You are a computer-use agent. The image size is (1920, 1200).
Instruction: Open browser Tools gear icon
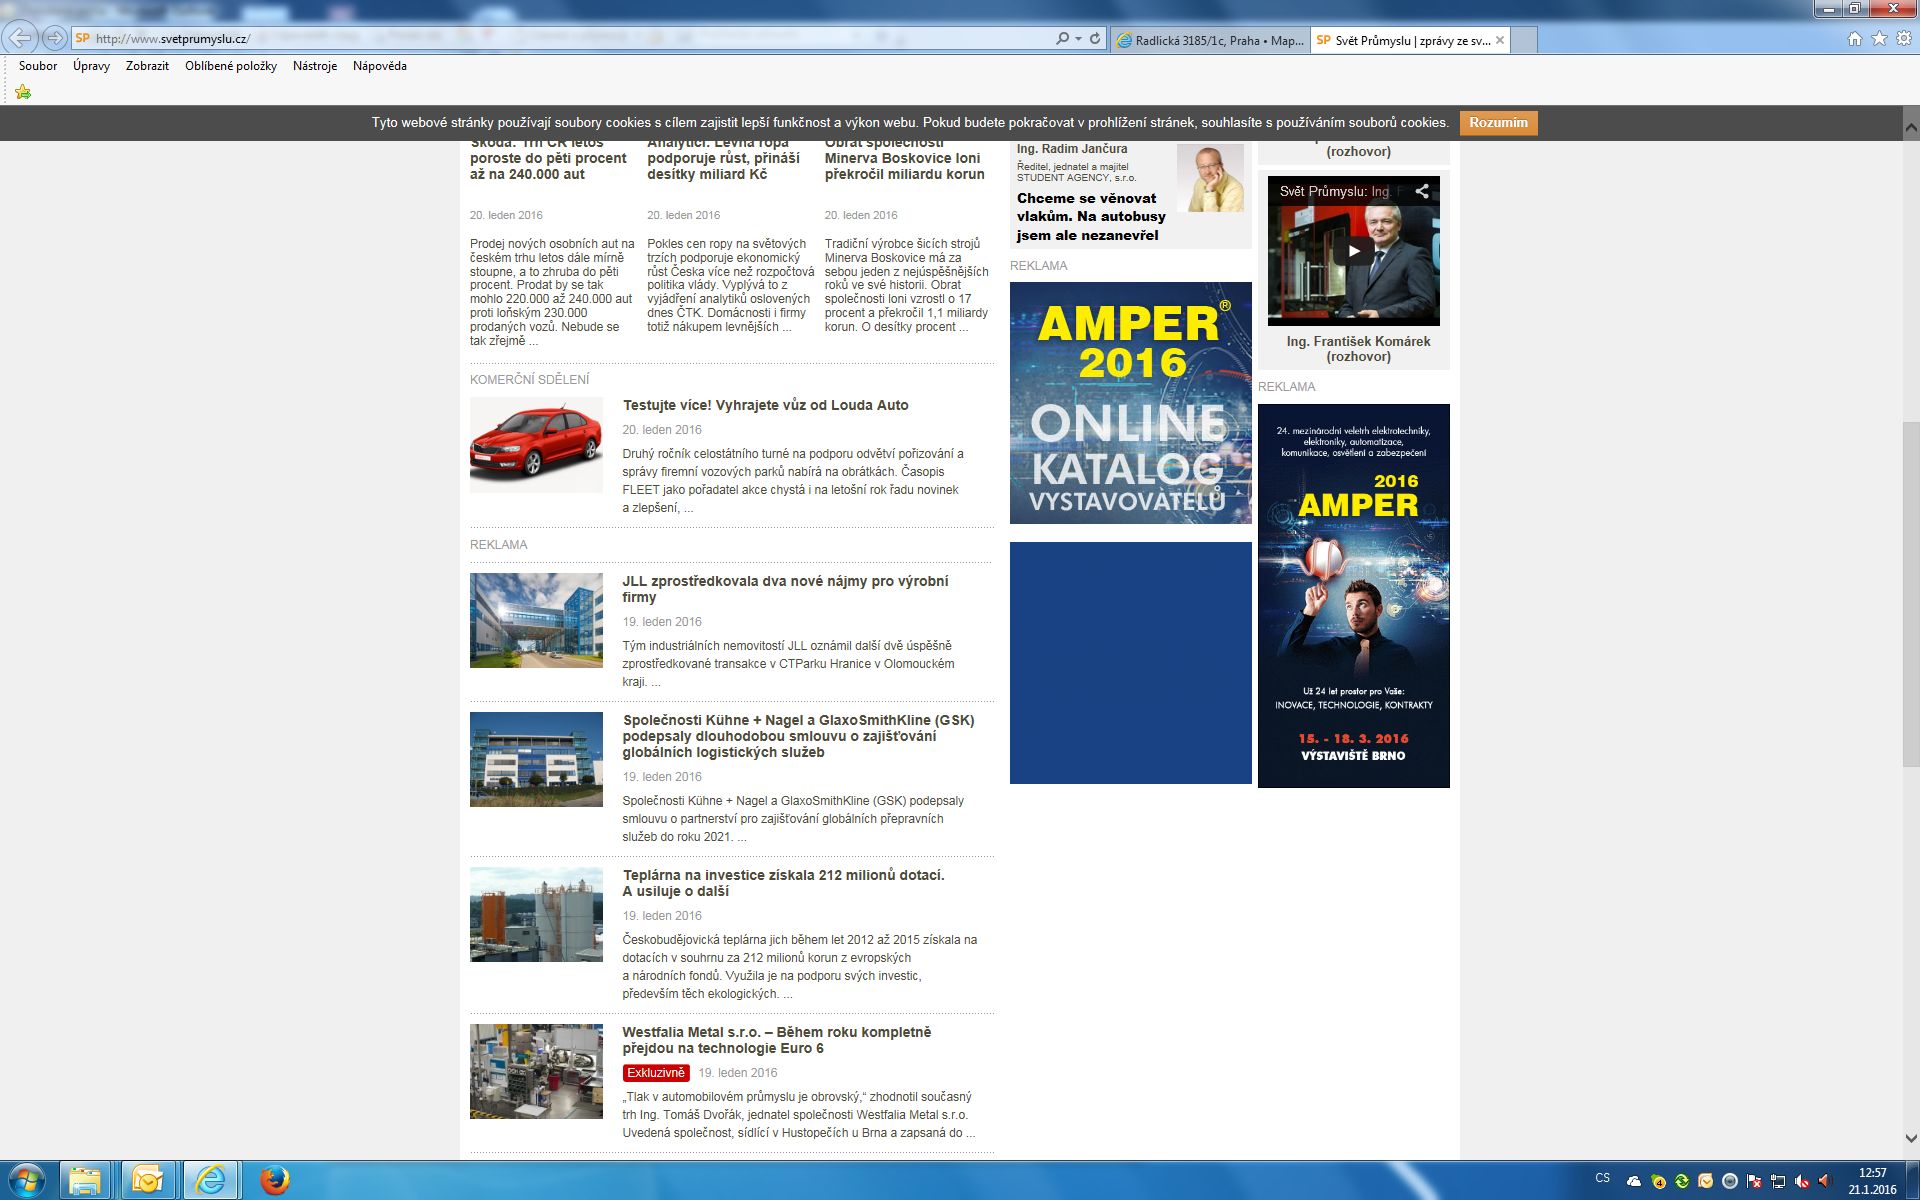tap(1904, 38)
